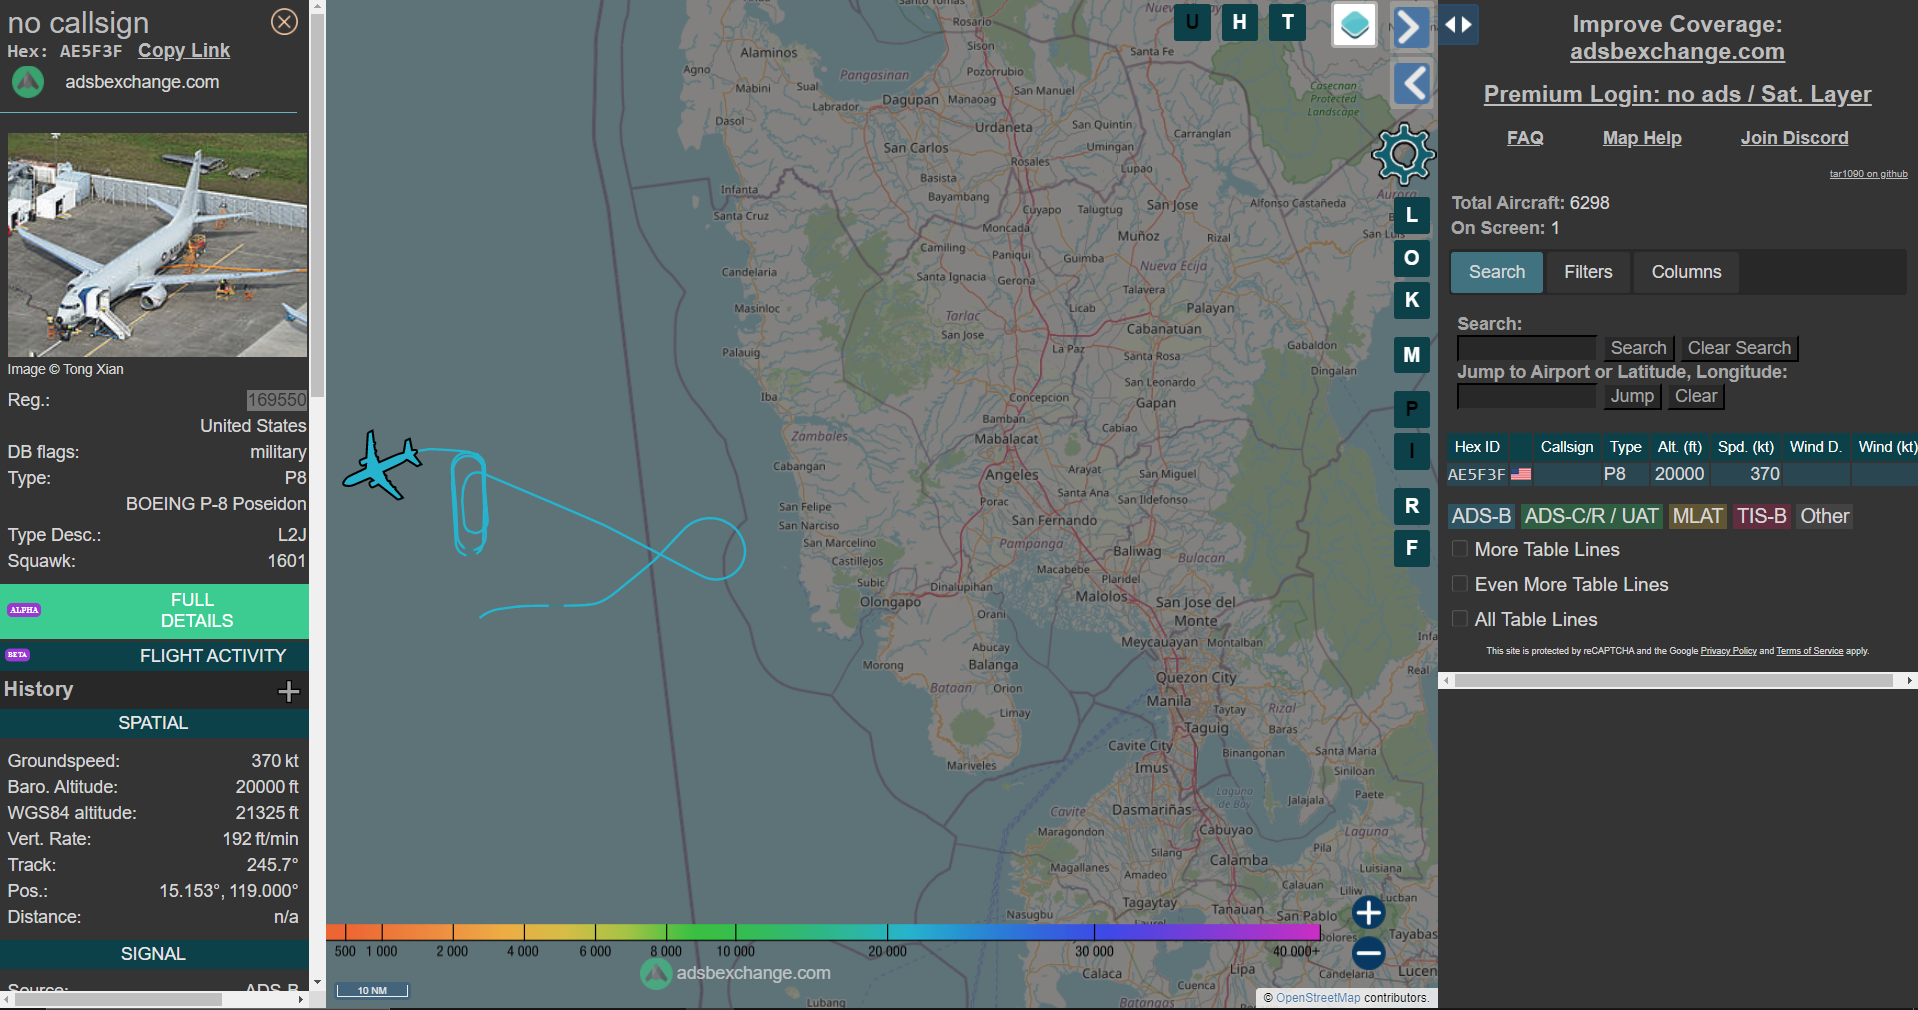1918x1010 pixels.
Task: Toggle ADS-B source filter
Action: point(1481,516)
